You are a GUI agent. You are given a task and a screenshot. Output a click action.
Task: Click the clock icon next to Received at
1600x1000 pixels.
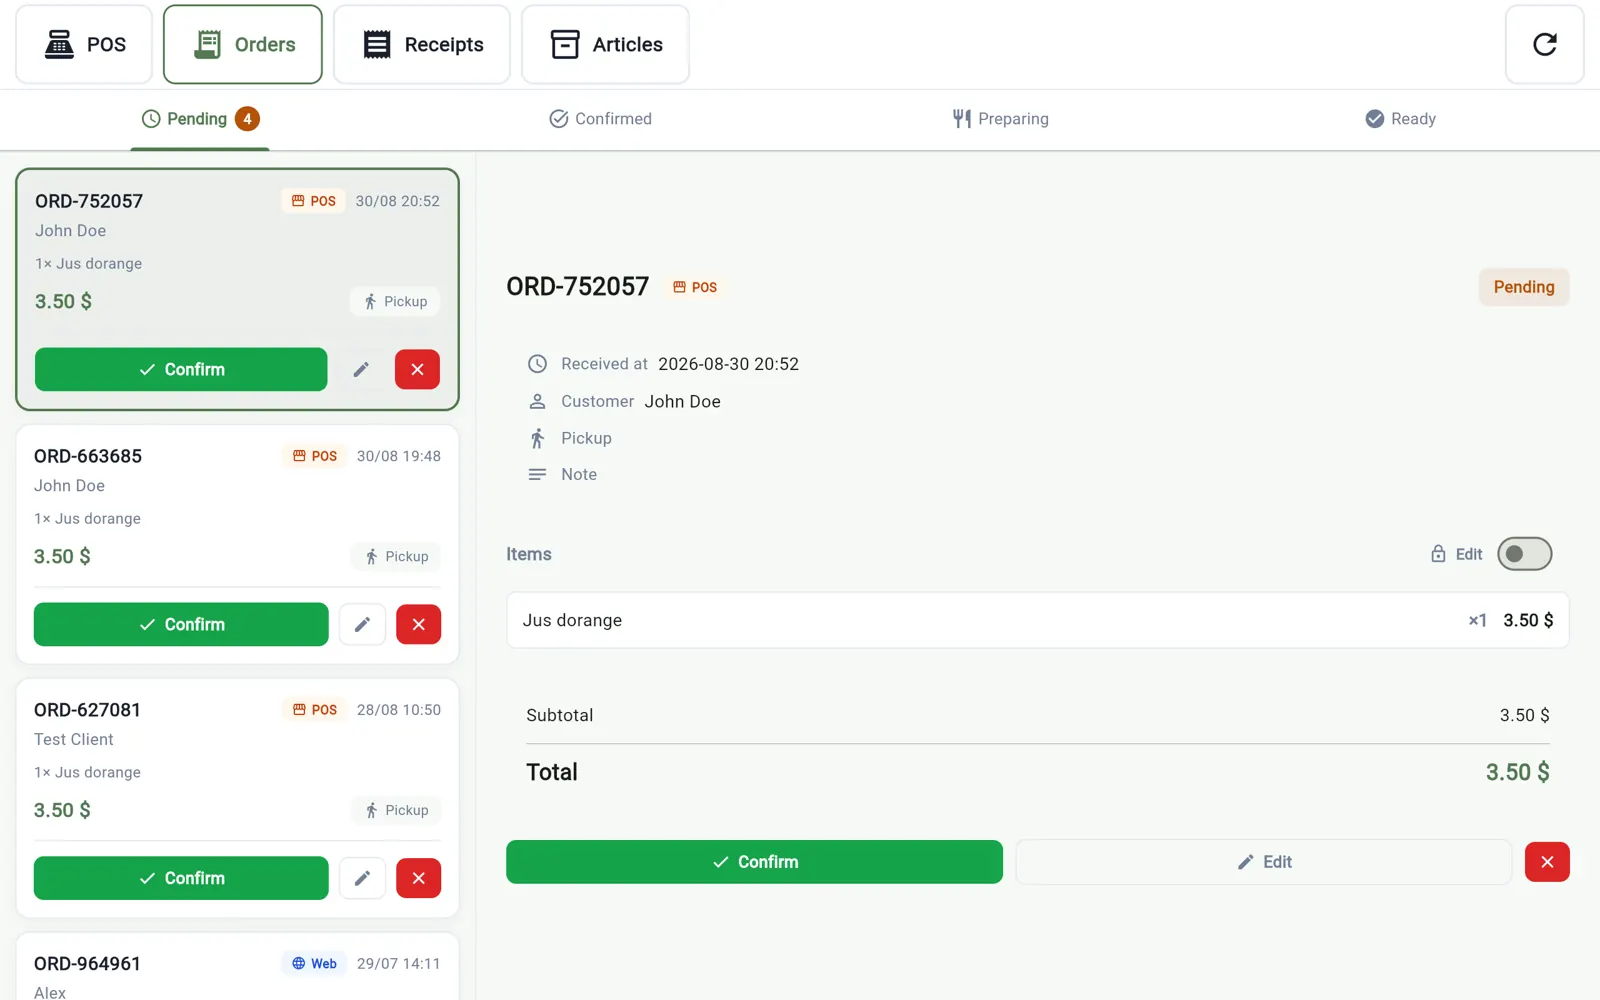tap(537, 364)
